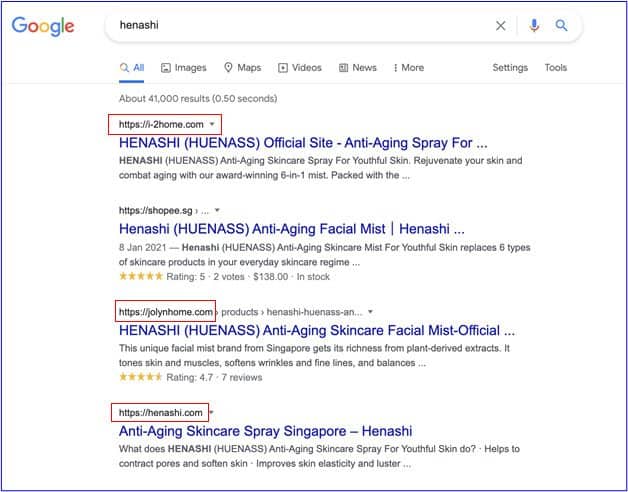Select the All results tab
This screenshot has width=628, height=492.
pyautogui.click(x=132, y=68)
